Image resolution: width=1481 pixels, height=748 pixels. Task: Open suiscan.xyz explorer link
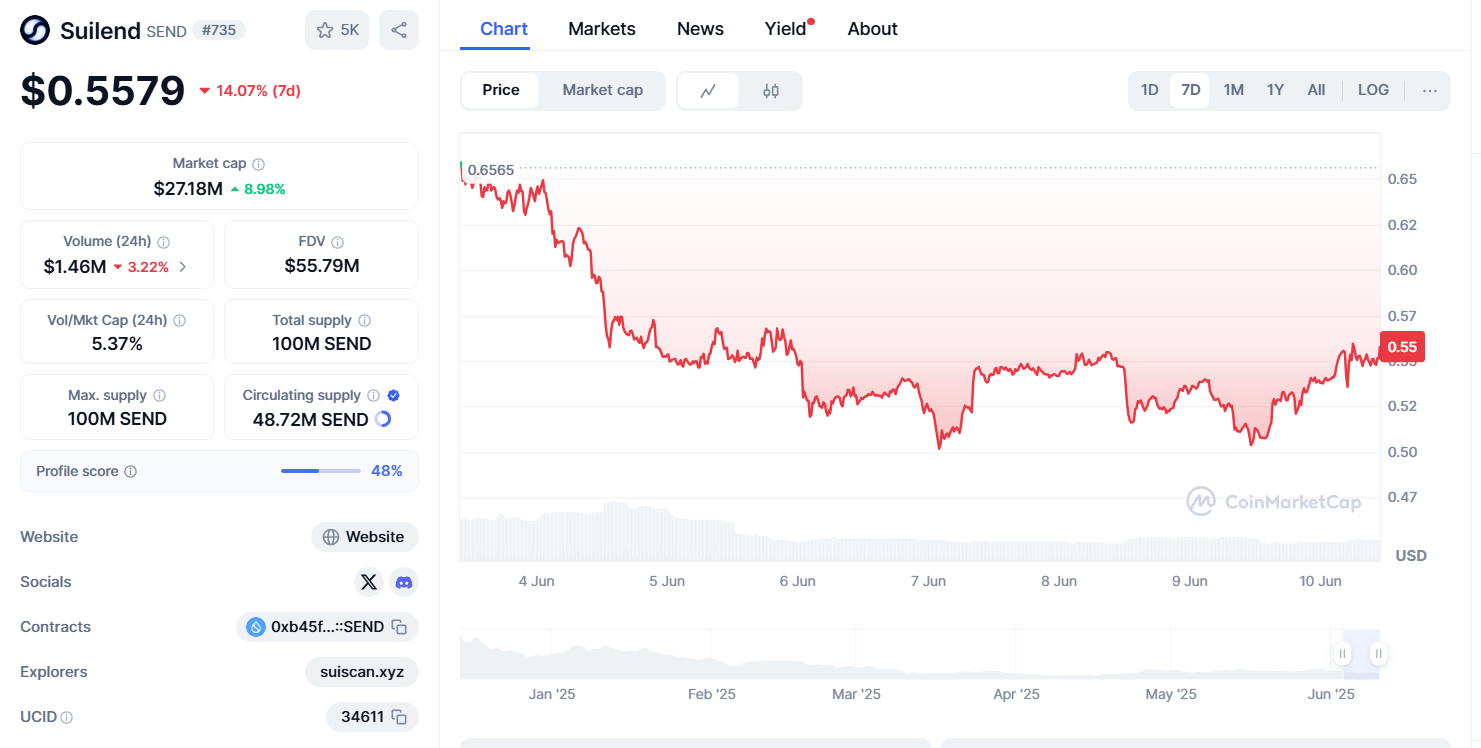click(362, 672)
